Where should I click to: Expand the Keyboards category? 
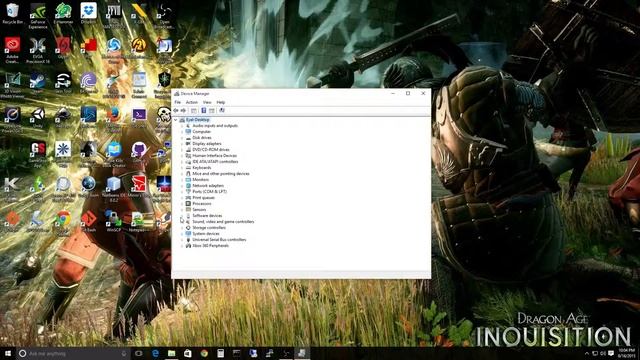pyautogui.click(x=182, y=168)
